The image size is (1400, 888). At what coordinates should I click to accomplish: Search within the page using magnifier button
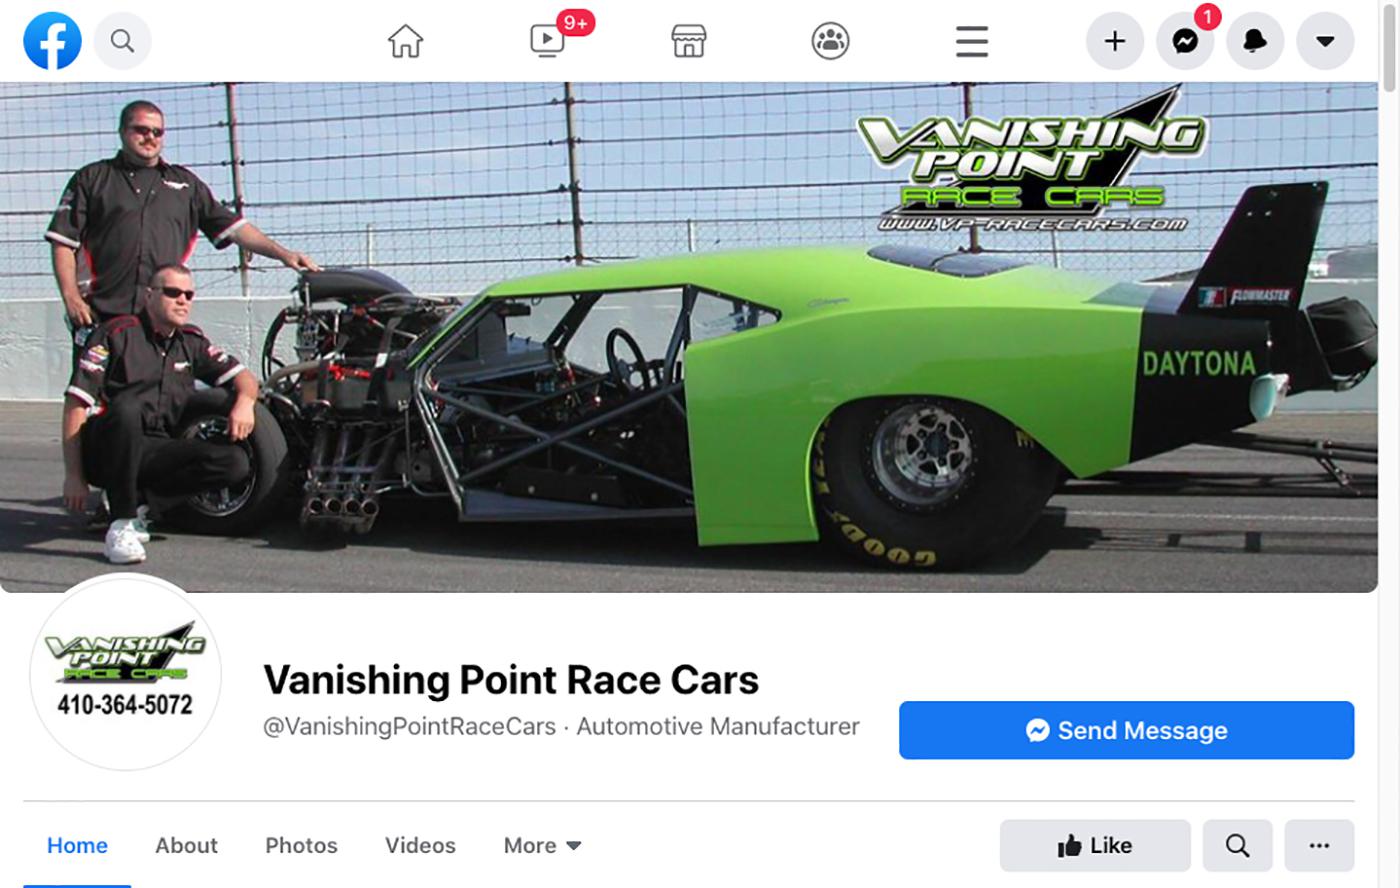coord(1237,846)
